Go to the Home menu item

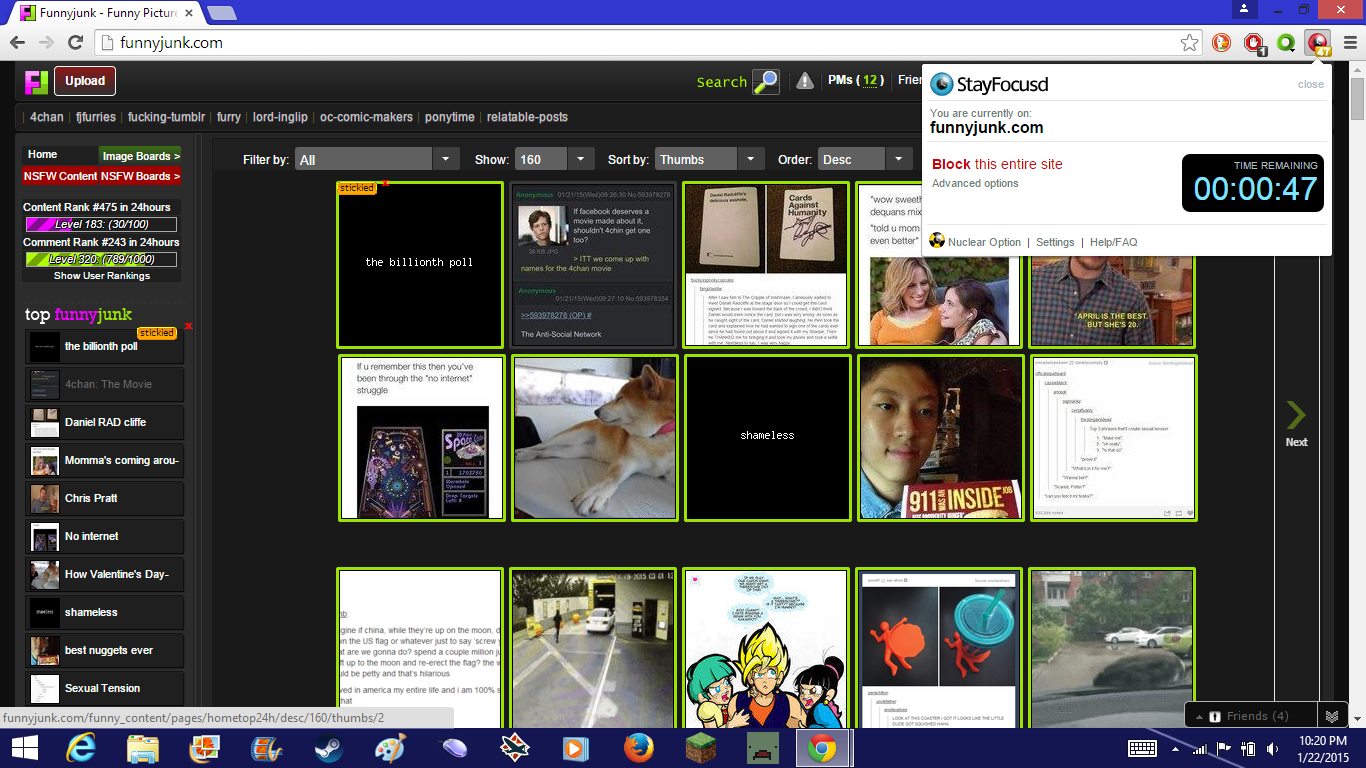[x=43, y=154]
